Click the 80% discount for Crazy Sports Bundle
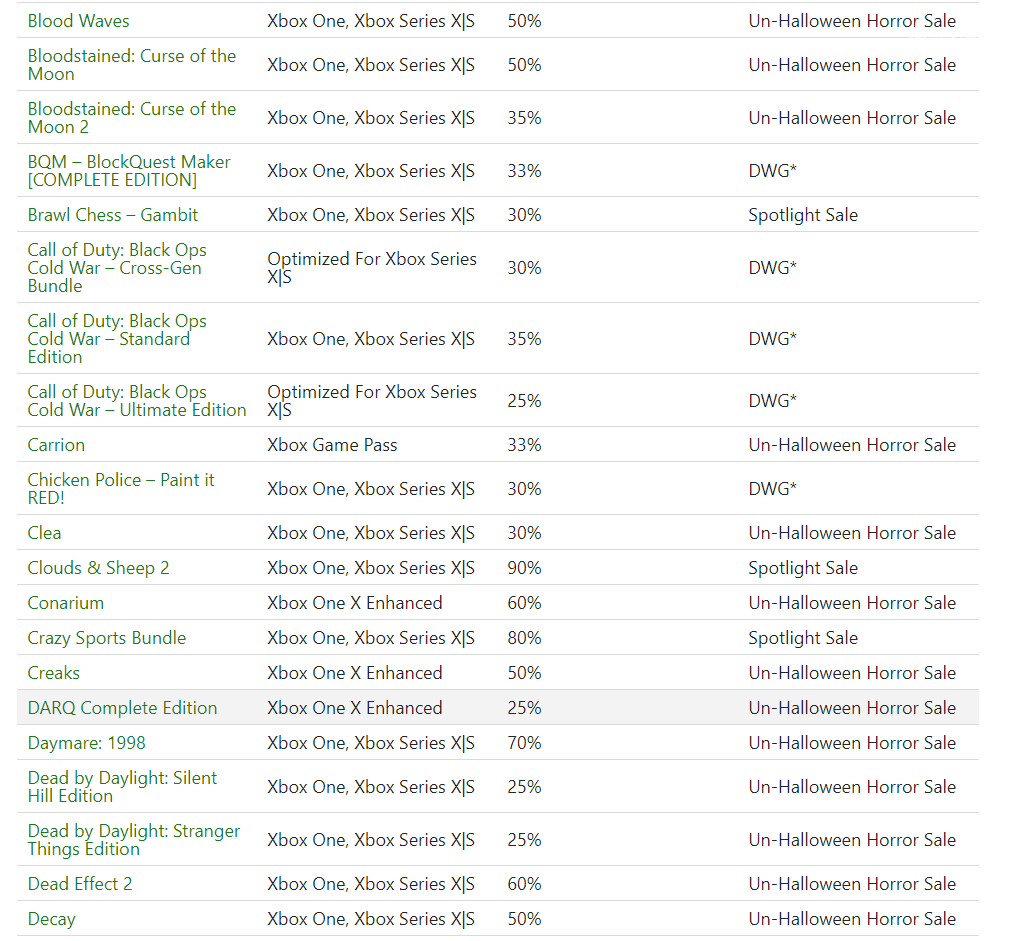1016x941 pixels. pos(524,638)
